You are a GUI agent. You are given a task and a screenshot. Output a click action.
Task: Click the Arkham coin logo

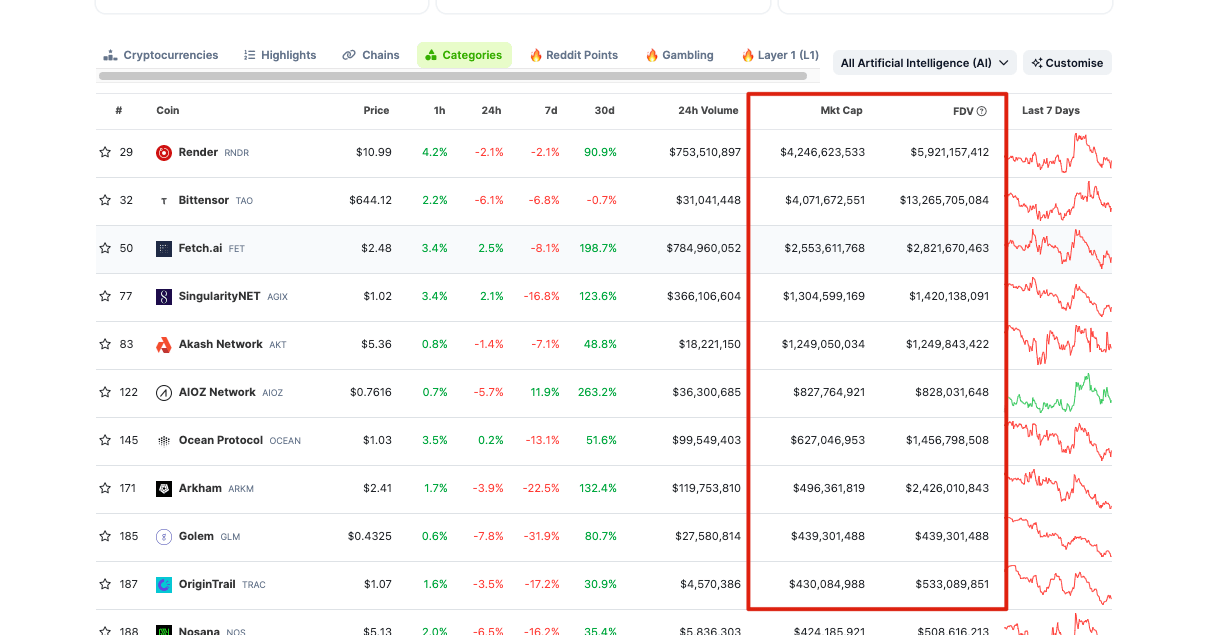tap(164, 489)
